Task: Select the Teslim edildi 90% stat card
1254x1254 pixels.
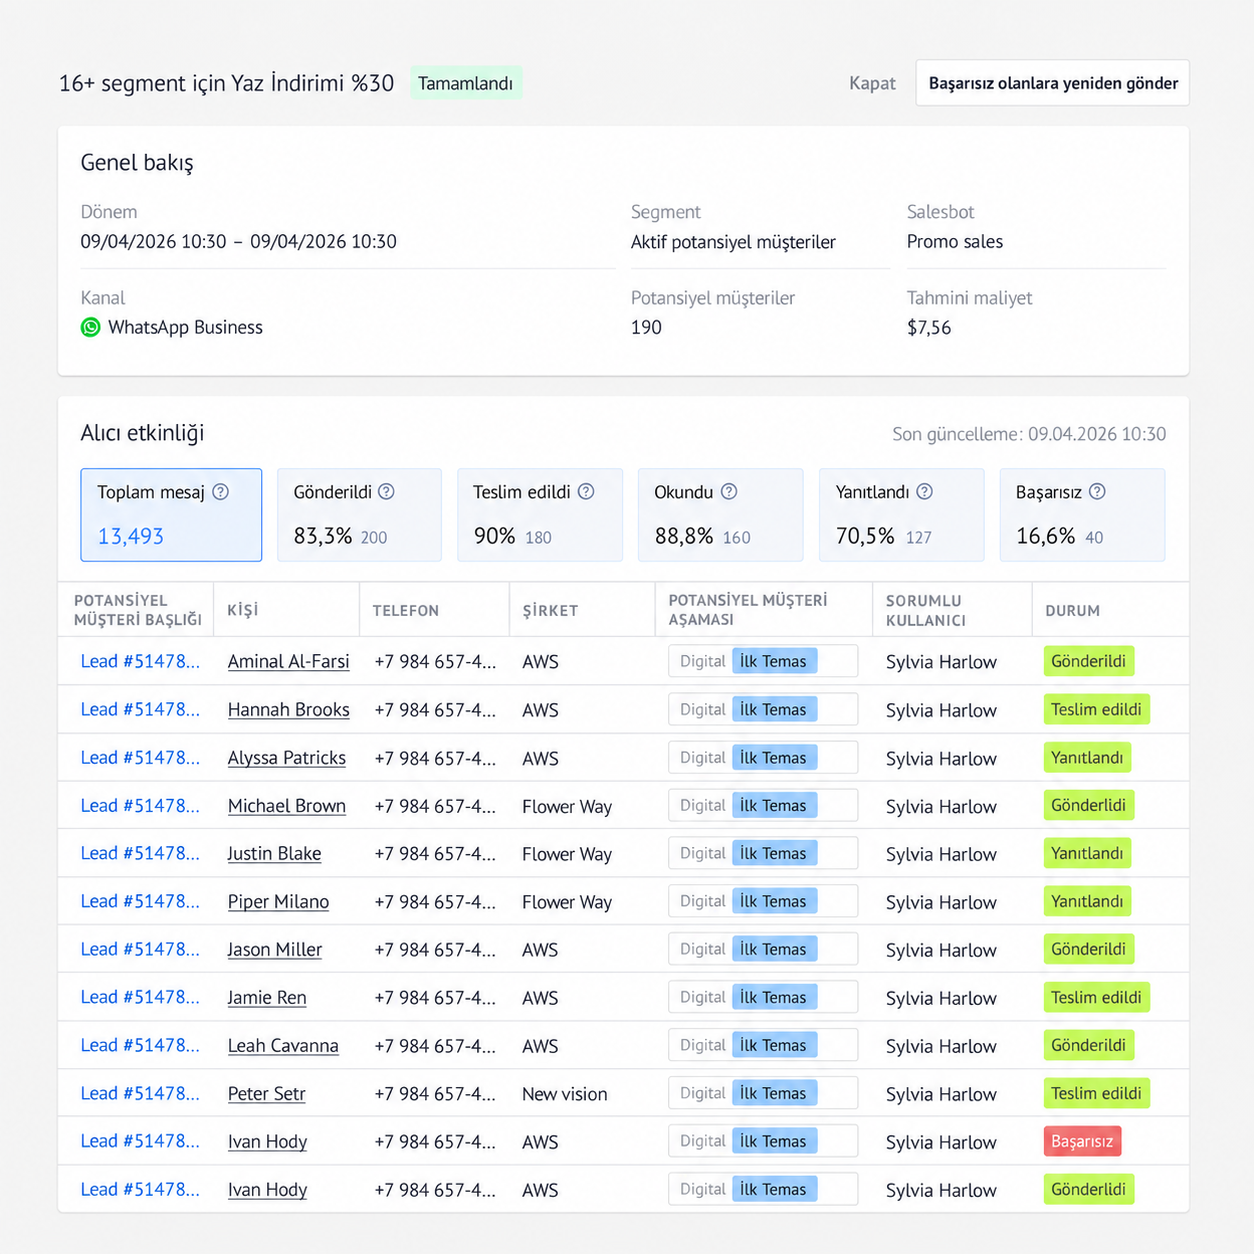Action: click(540, 515)
